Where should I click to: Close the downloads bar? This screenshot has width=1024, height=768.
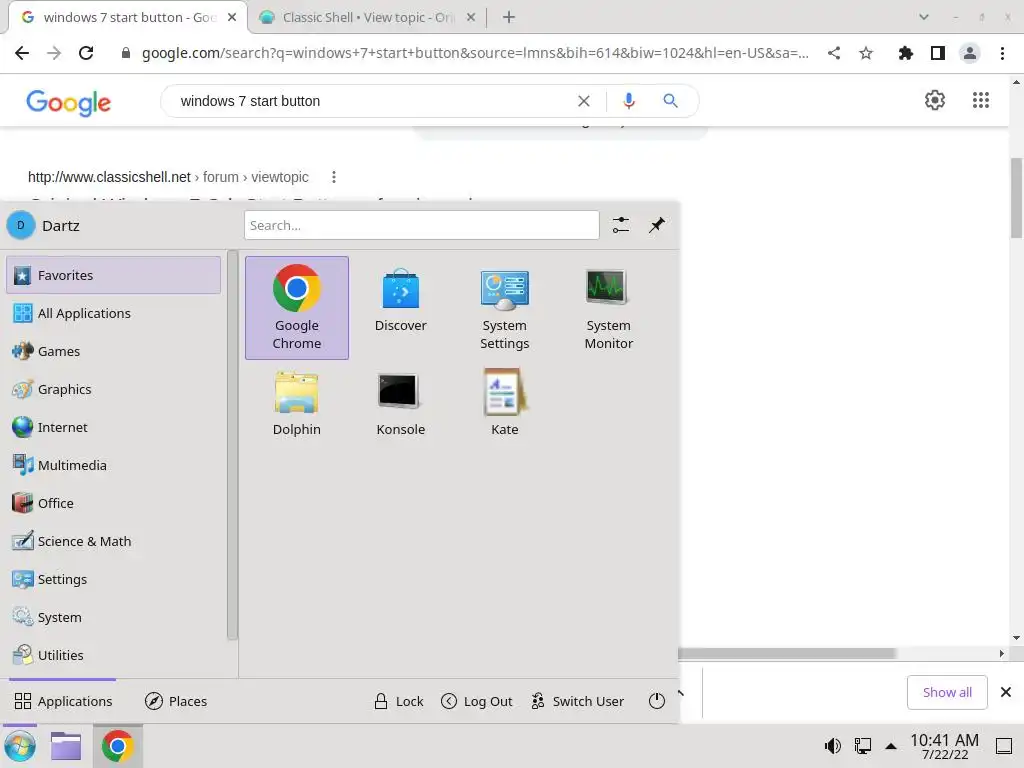(1006, 692)
